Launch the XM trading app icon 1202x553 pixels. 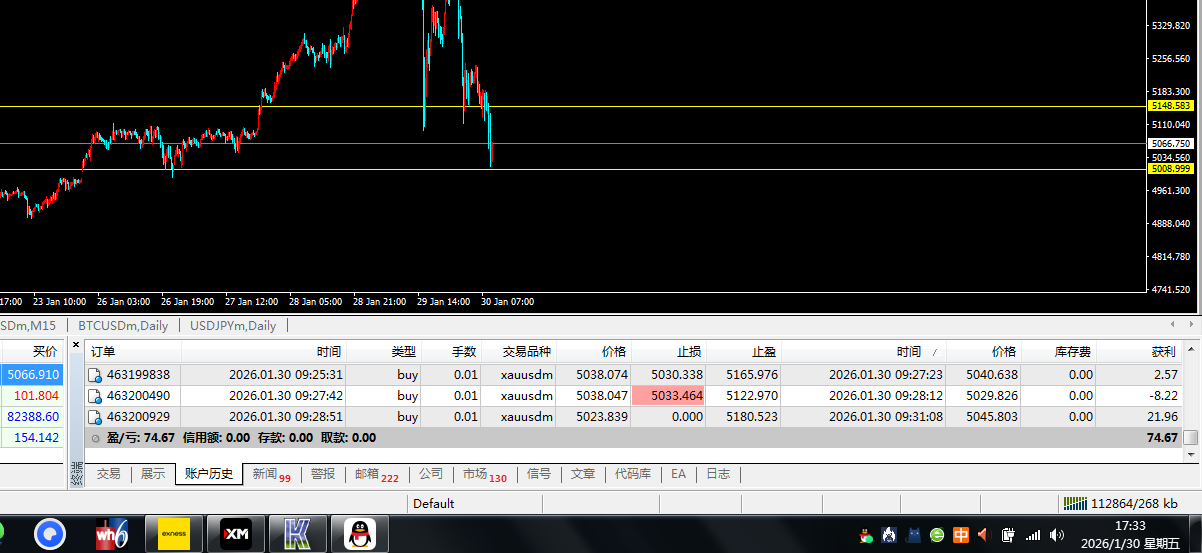point(235,535)
